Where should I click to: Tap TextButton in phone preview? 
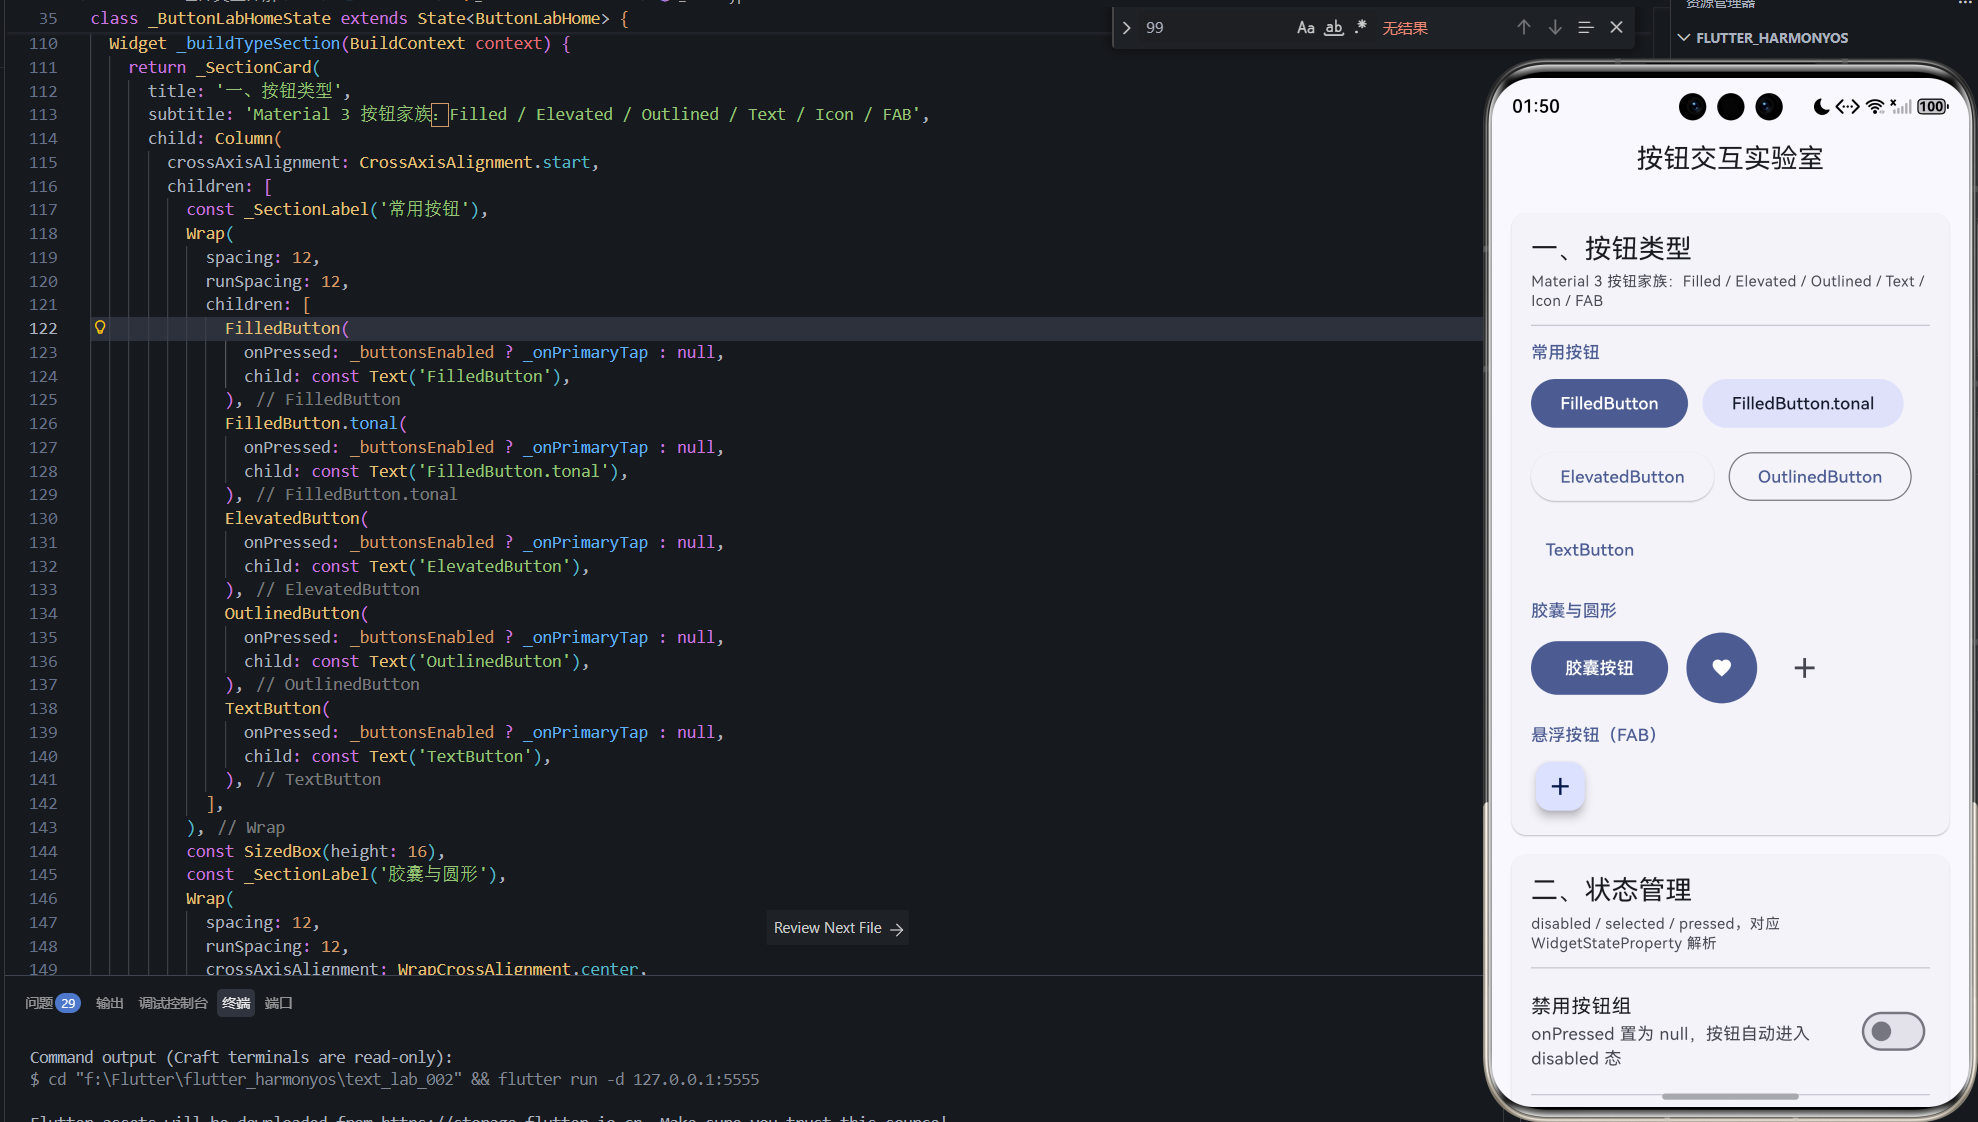point(1589,550)
